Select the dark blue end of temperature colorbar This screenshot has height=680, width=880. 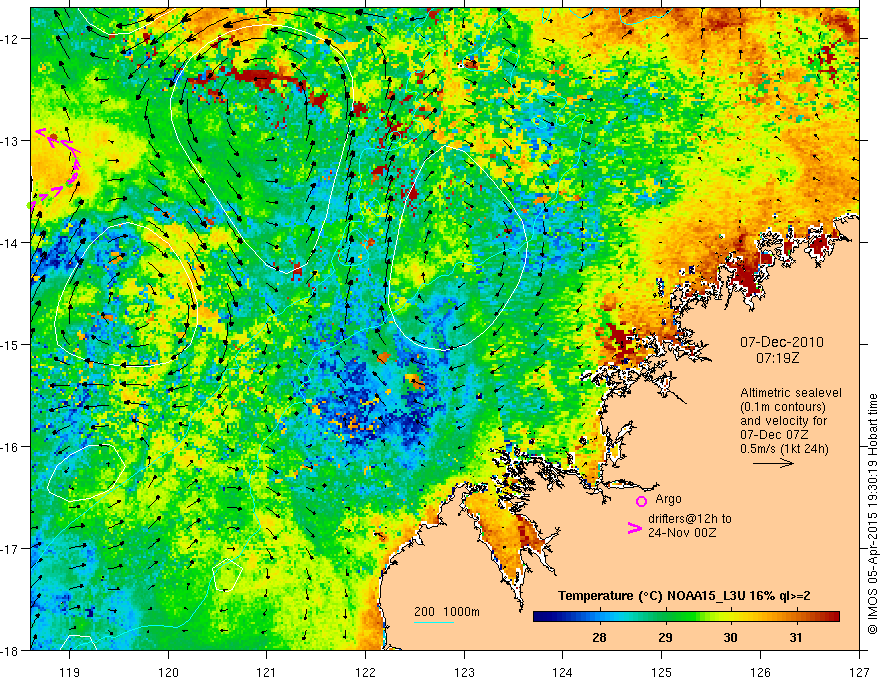(542, 617)
